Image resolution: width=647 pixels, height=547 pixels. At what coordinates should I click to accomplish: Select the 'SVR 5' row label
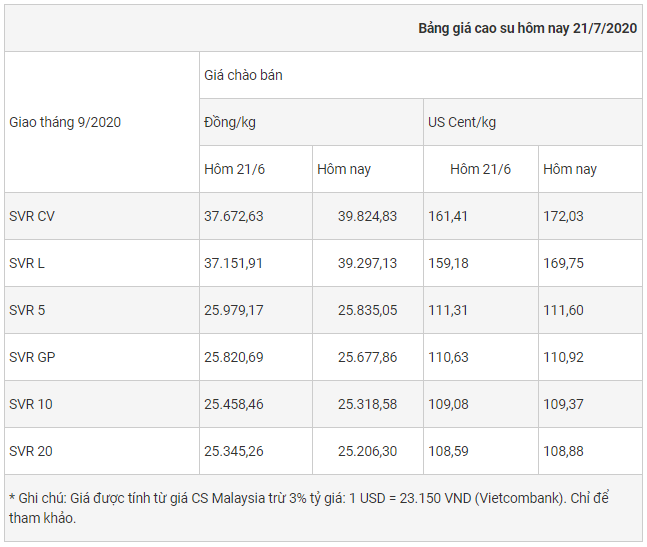tap(27, 310)
